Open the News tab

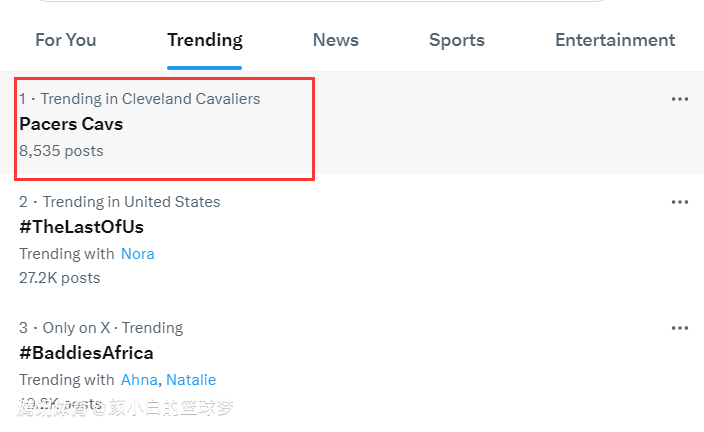pyautogui.click(x=335, y=40)
